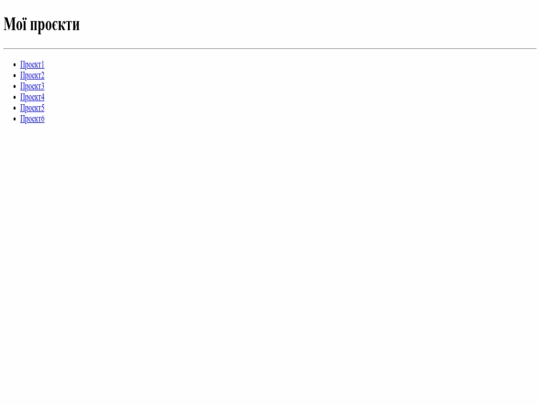Follow the Проєкт3 hyperlink
This screenshot has height=405, width=540.
pos(32,86)
